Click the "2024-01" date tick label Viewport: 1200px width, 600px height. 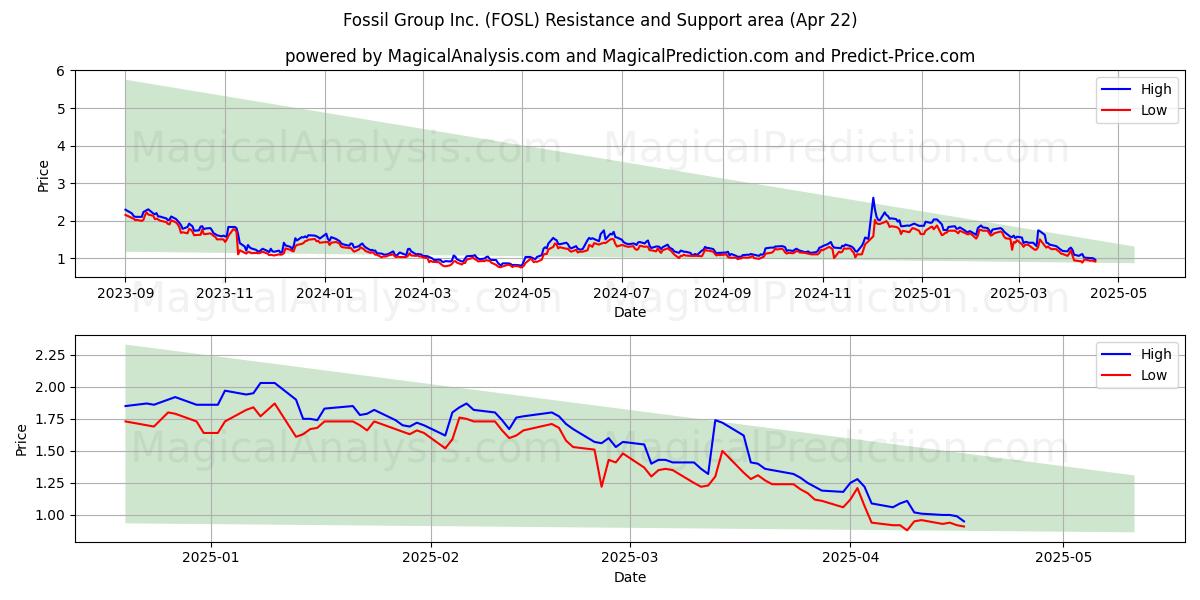(x=325, y=293)
